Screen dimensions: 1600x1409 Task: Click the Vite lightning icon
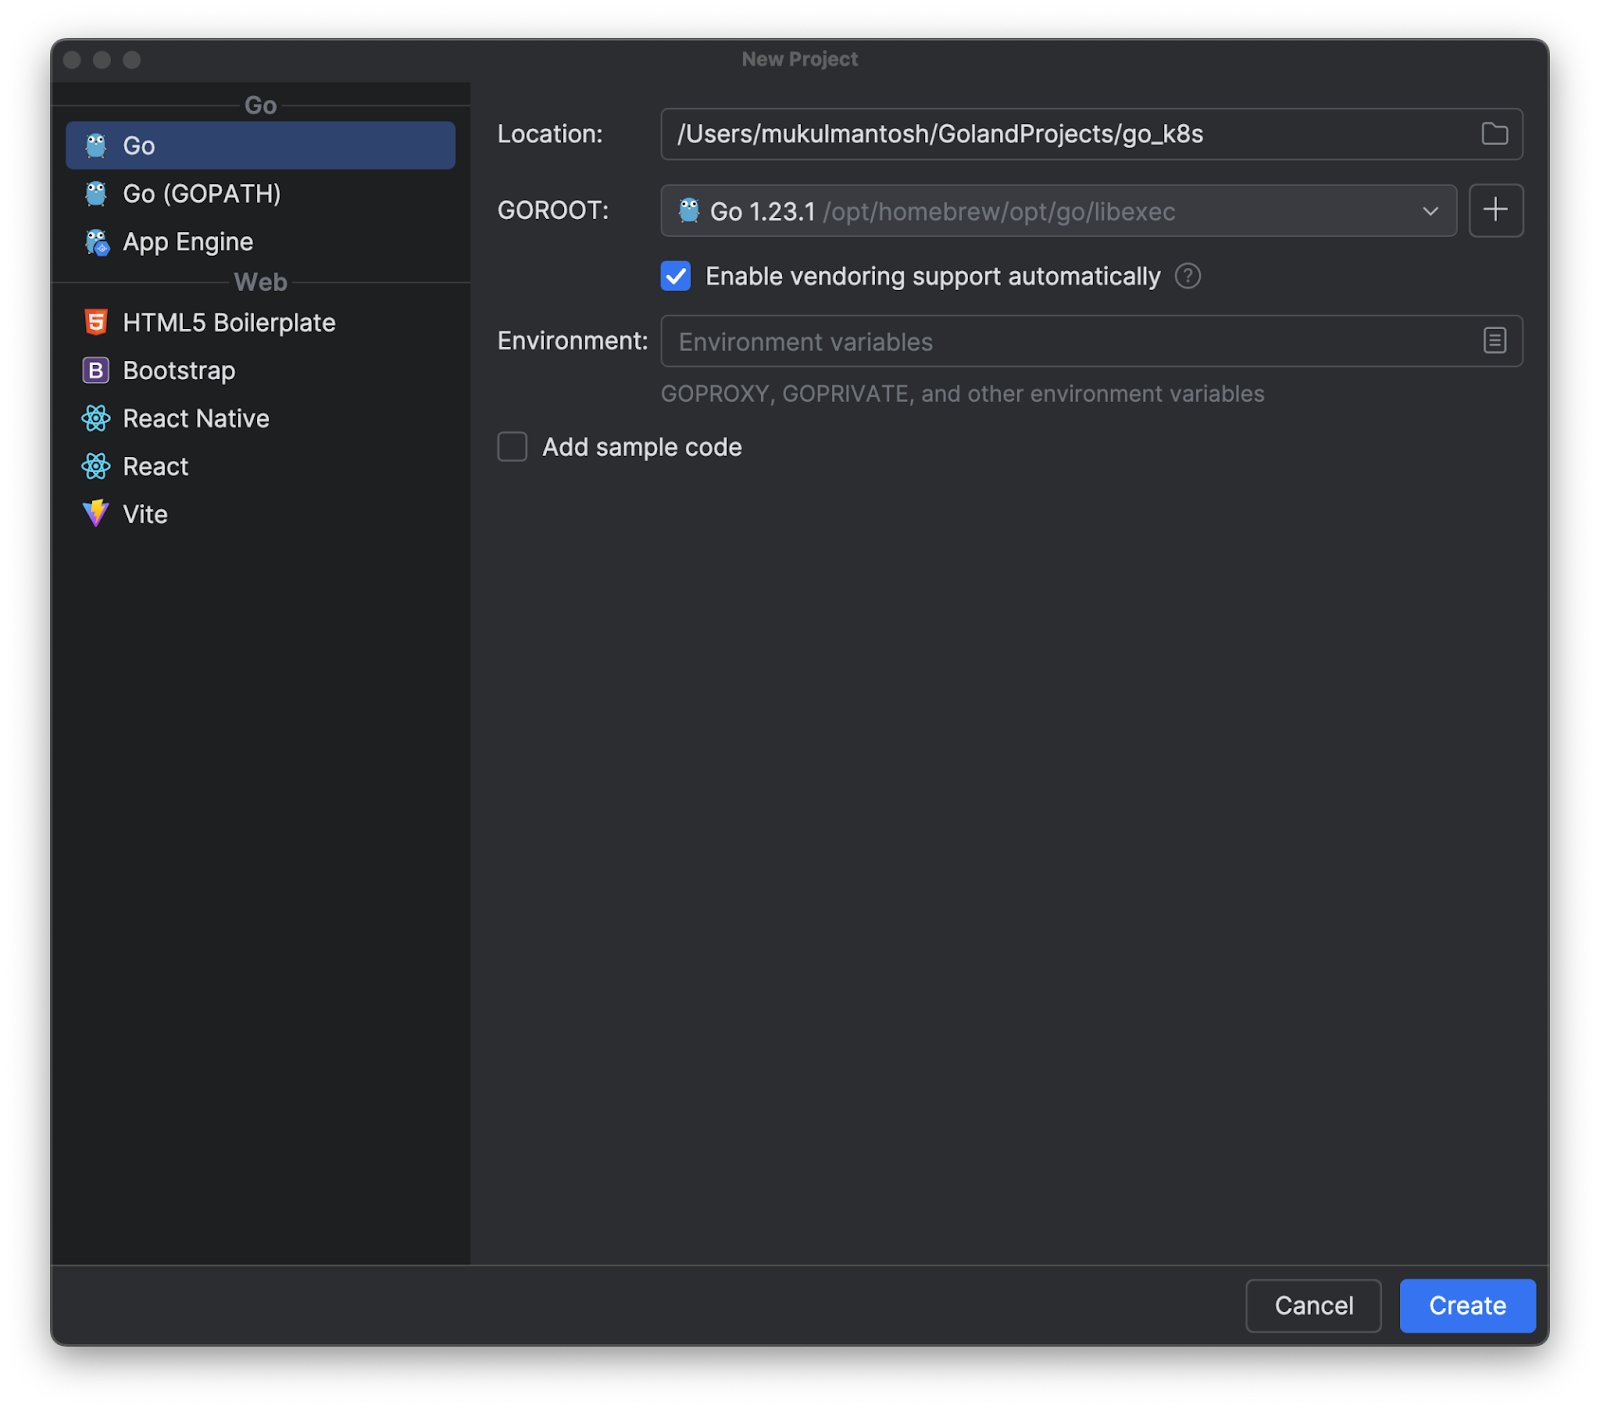coord(96,513)
